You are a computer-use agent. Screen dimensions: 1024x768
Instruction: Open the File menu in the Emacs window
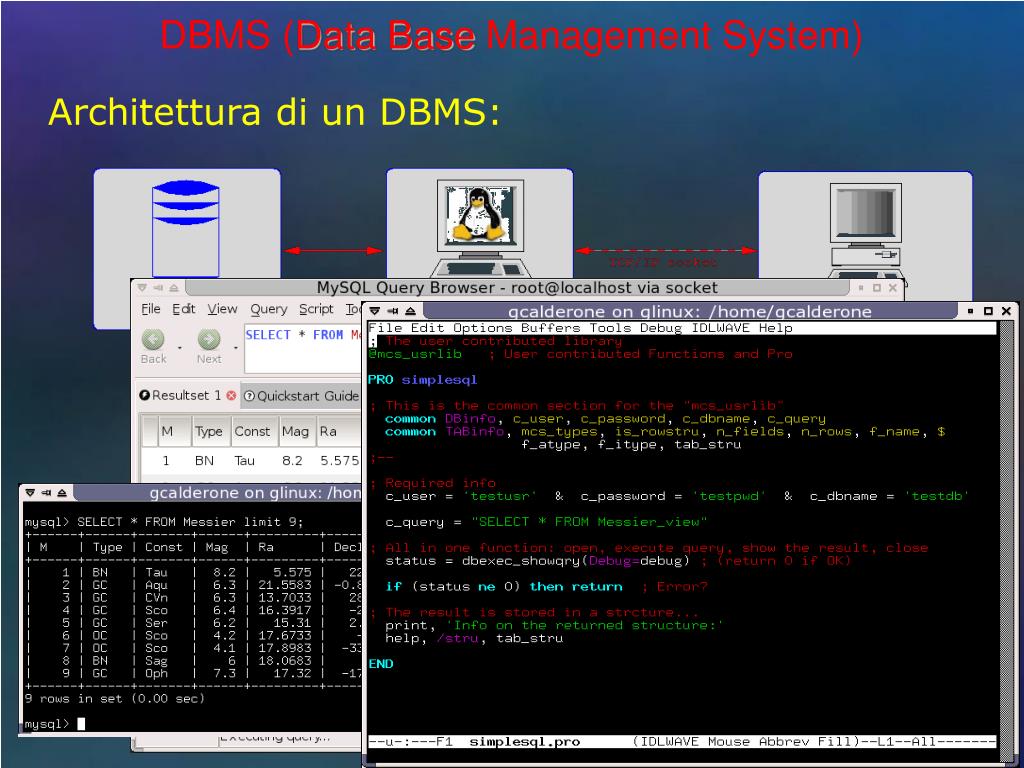point(385,328)
